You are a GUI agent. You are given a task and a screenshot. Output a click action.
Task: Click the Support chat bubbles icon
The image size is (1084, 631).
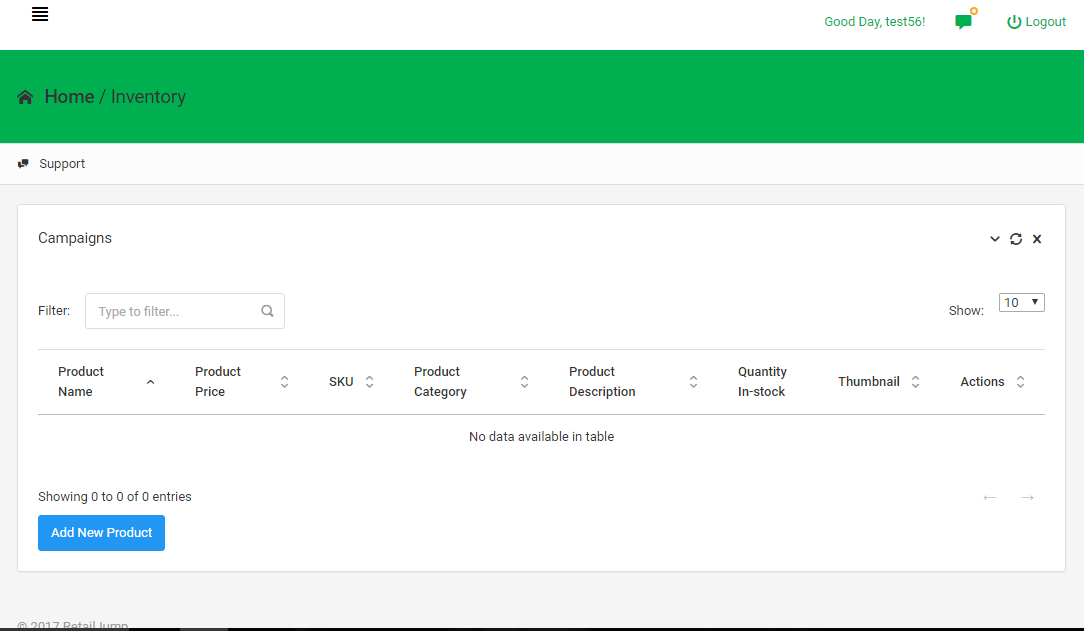point(24,164)
